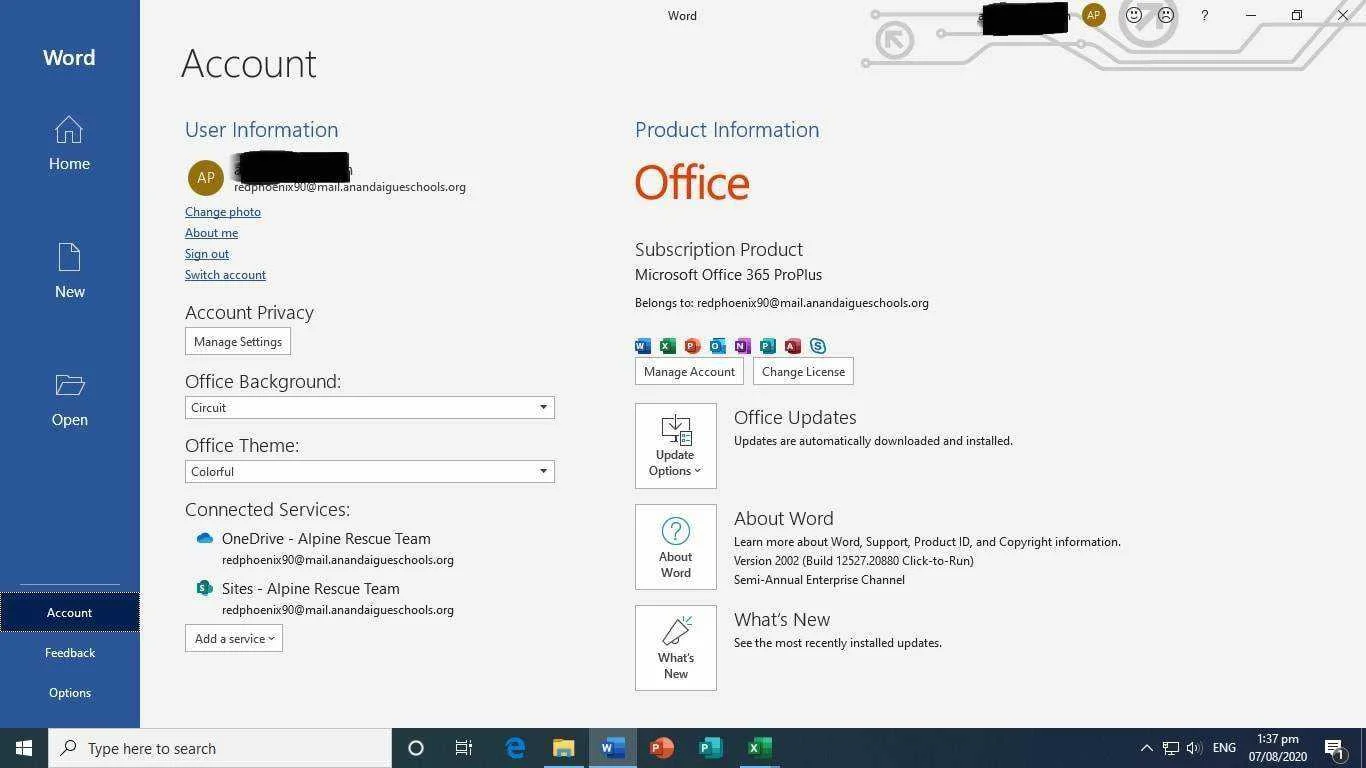1366x768 pixels.
Task: Click the "Belongs to:" license owner line
Action: point(781,303)
